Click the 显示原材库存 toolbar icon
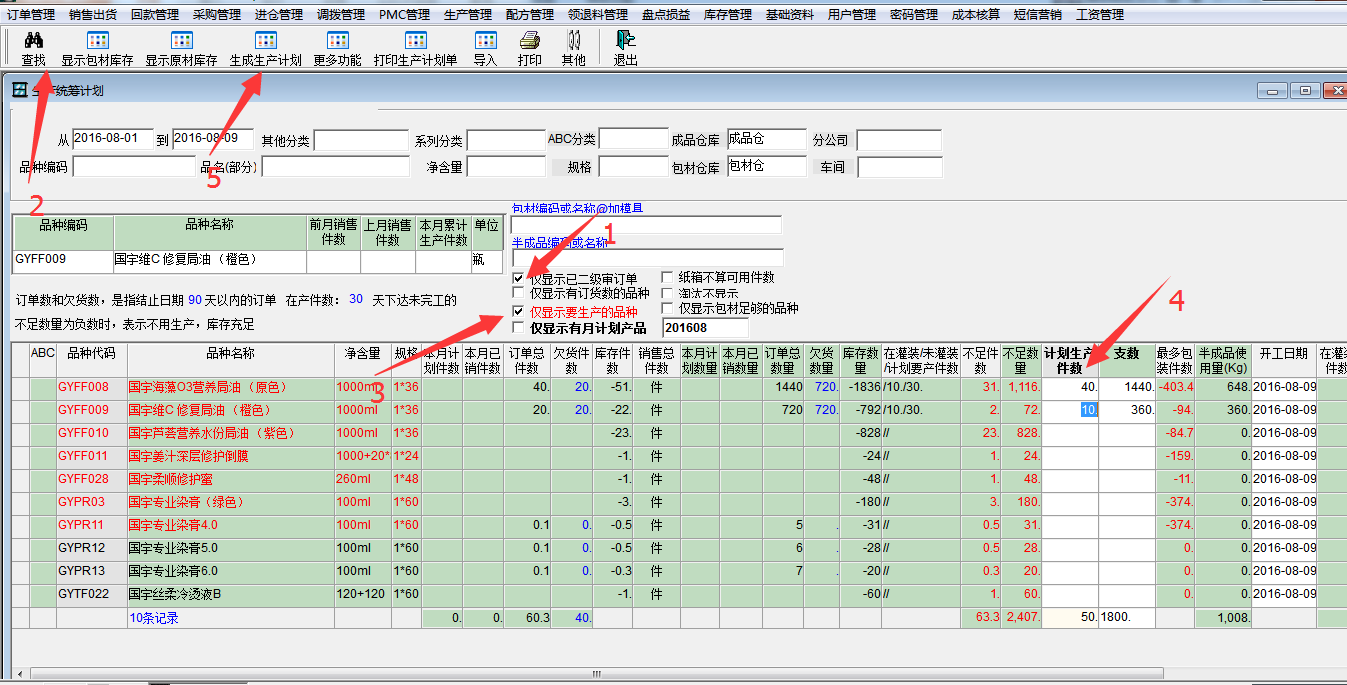This screenshot has width=1347, height=685. [x=181, y=41]
